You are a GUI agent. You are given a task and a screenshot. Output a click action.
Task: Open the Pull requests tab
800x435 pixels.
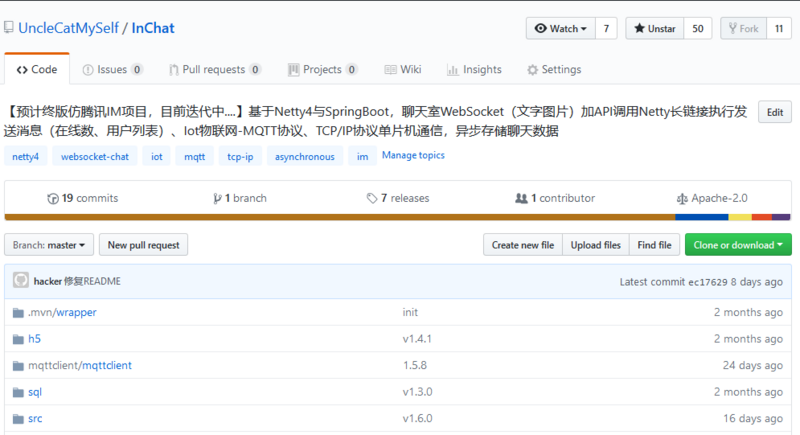pos(215,69)
